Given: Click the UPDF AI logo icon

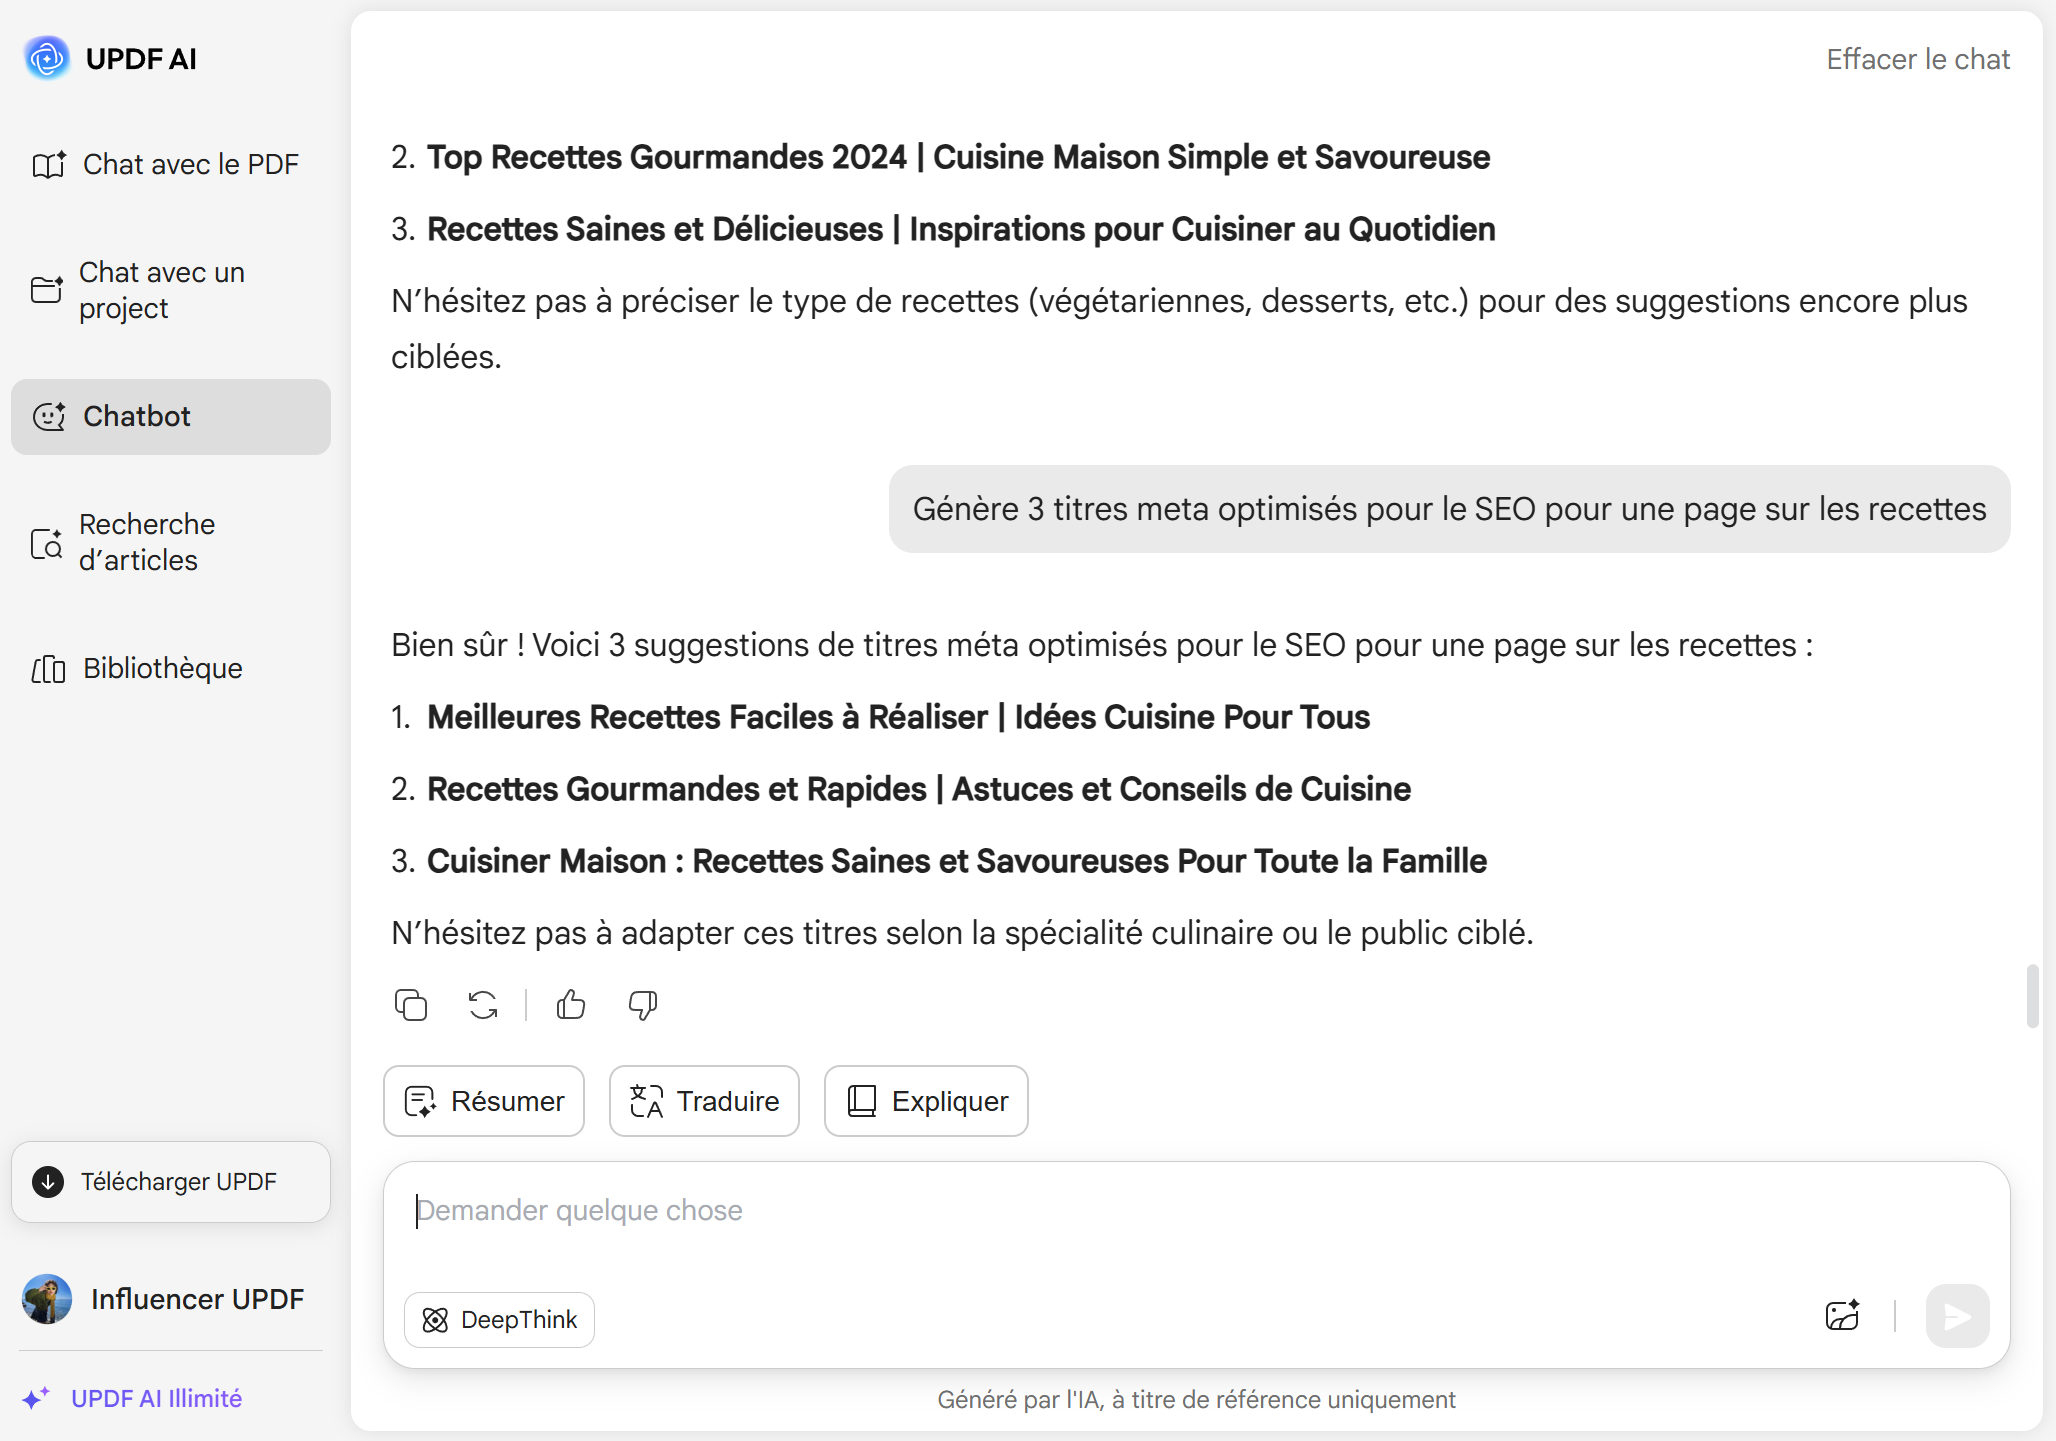Looking at the screenshot, I should tap(47, 58).
